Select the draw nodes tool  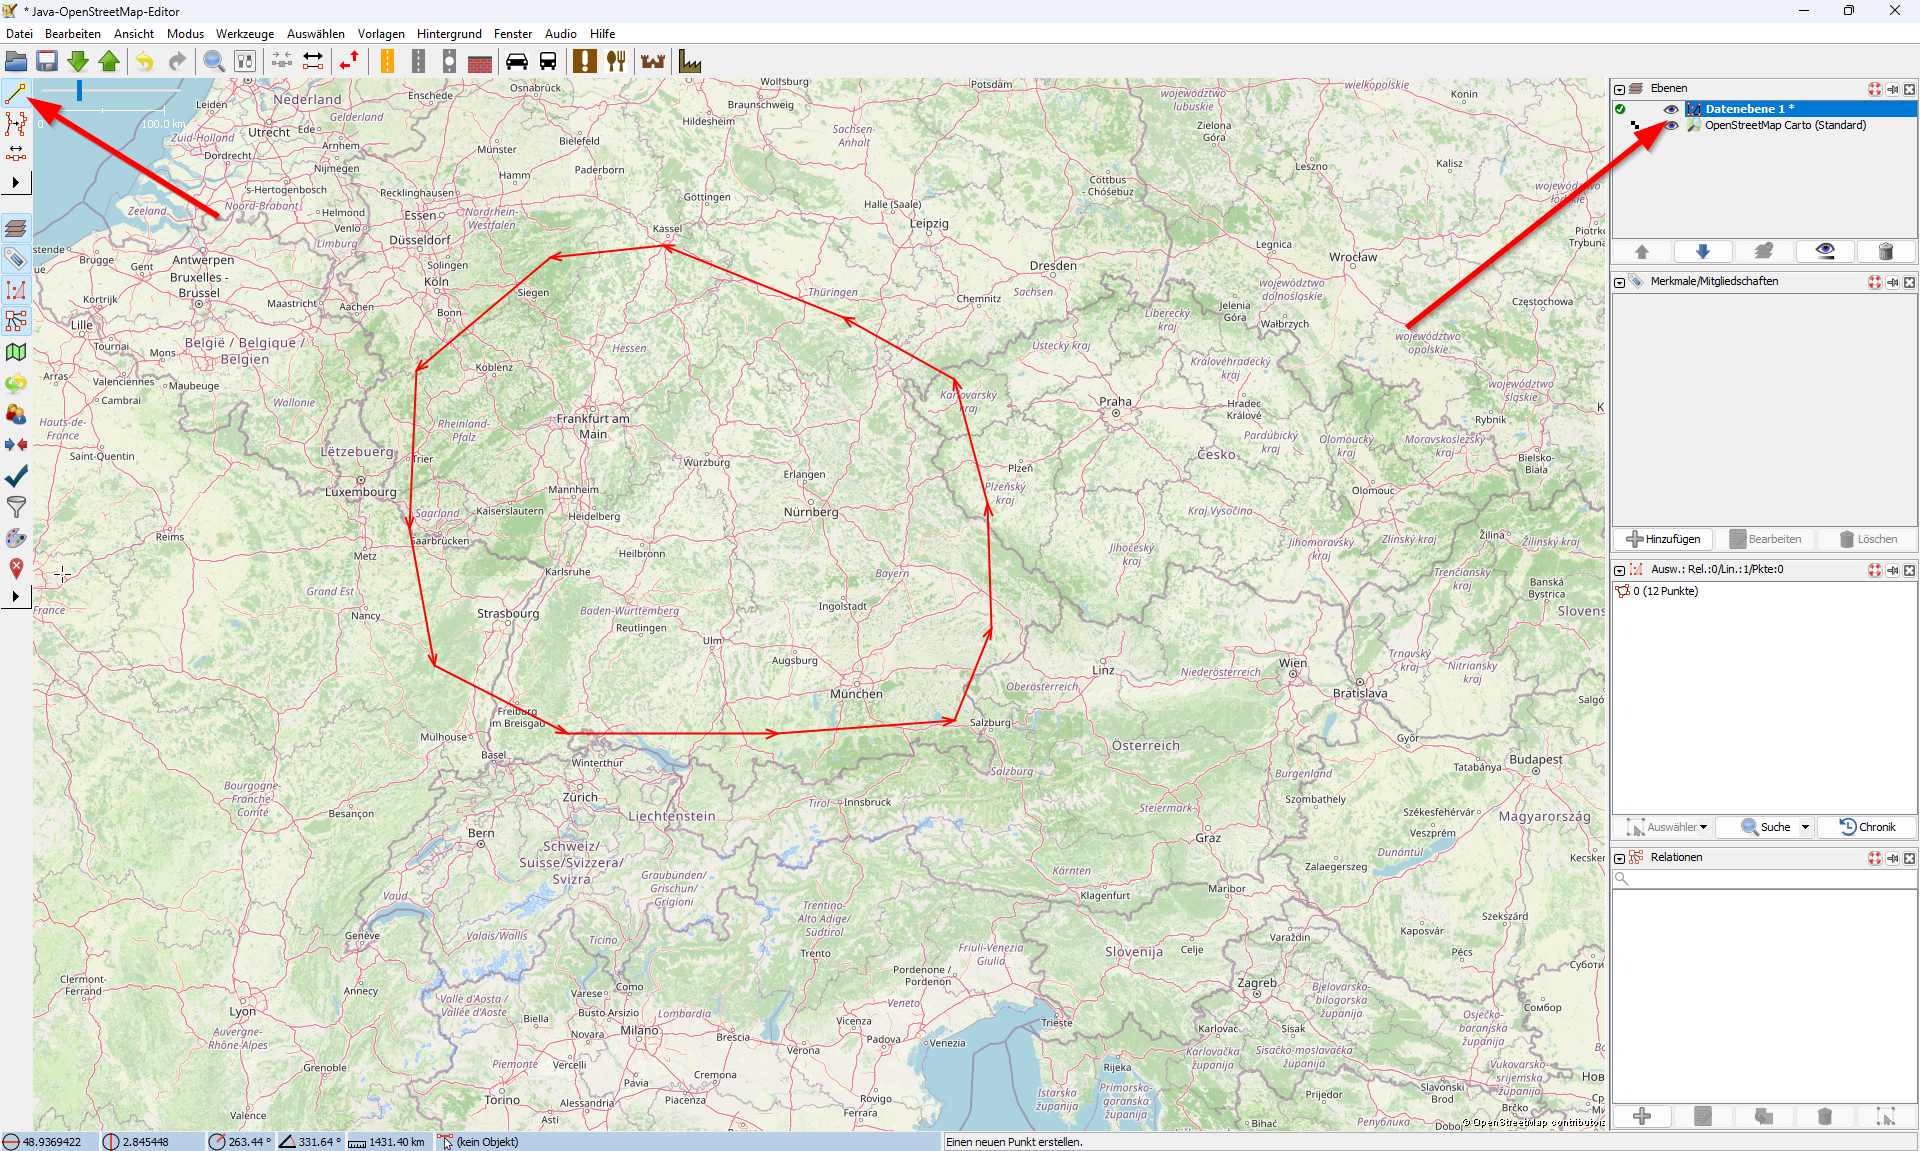(x=16, y=94)
